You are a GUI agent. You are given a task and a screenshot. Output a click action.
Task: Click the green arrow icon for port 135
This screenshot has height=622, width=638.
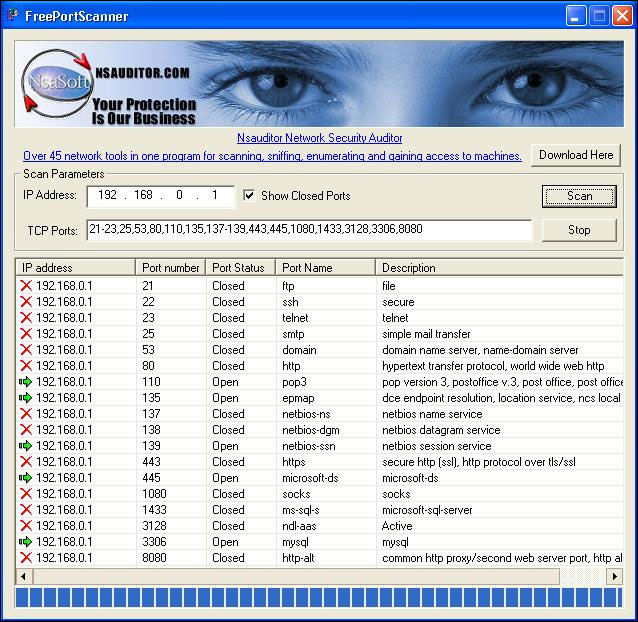(25, 398)
